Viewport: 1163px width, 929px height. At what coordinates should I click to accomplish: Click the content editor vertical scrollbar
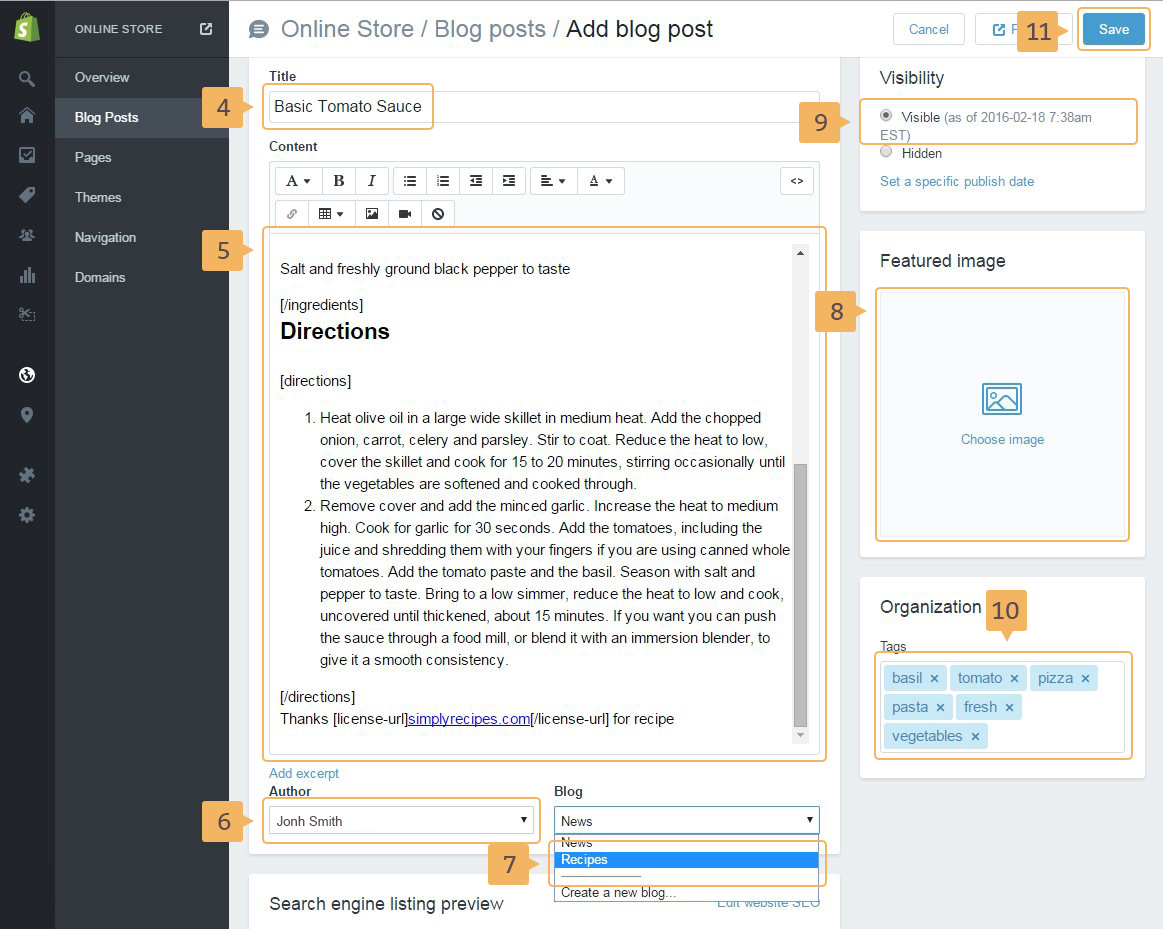pos(800,594)
